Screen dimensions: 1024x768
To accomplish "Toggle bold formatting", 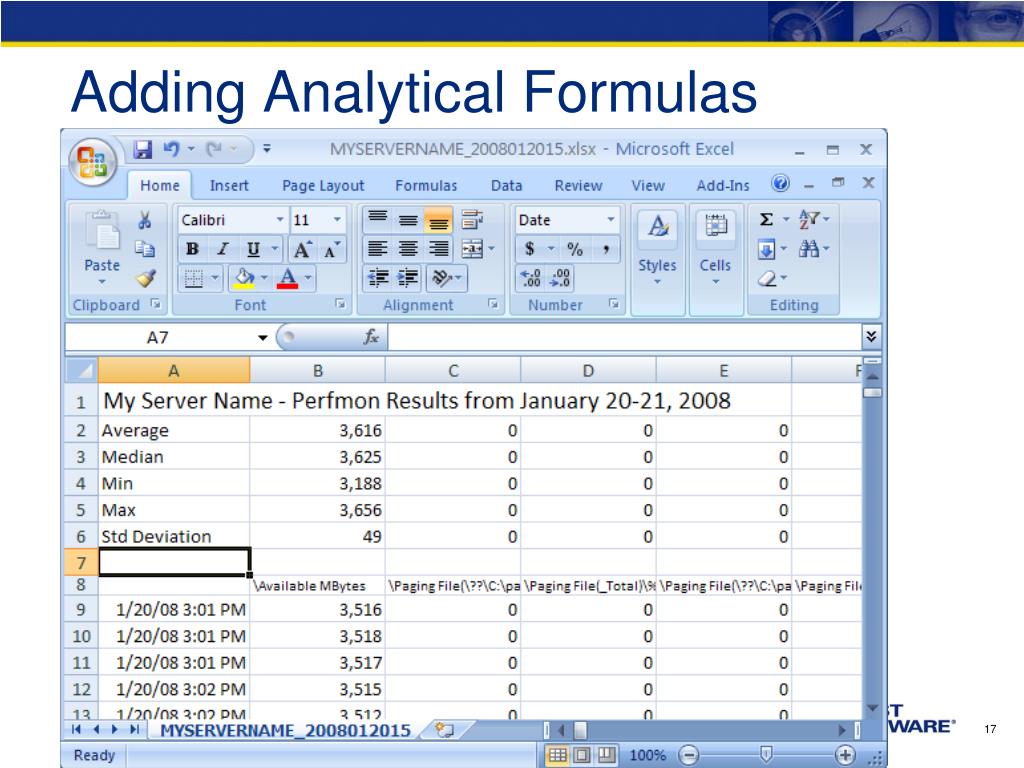I will 192,249.
